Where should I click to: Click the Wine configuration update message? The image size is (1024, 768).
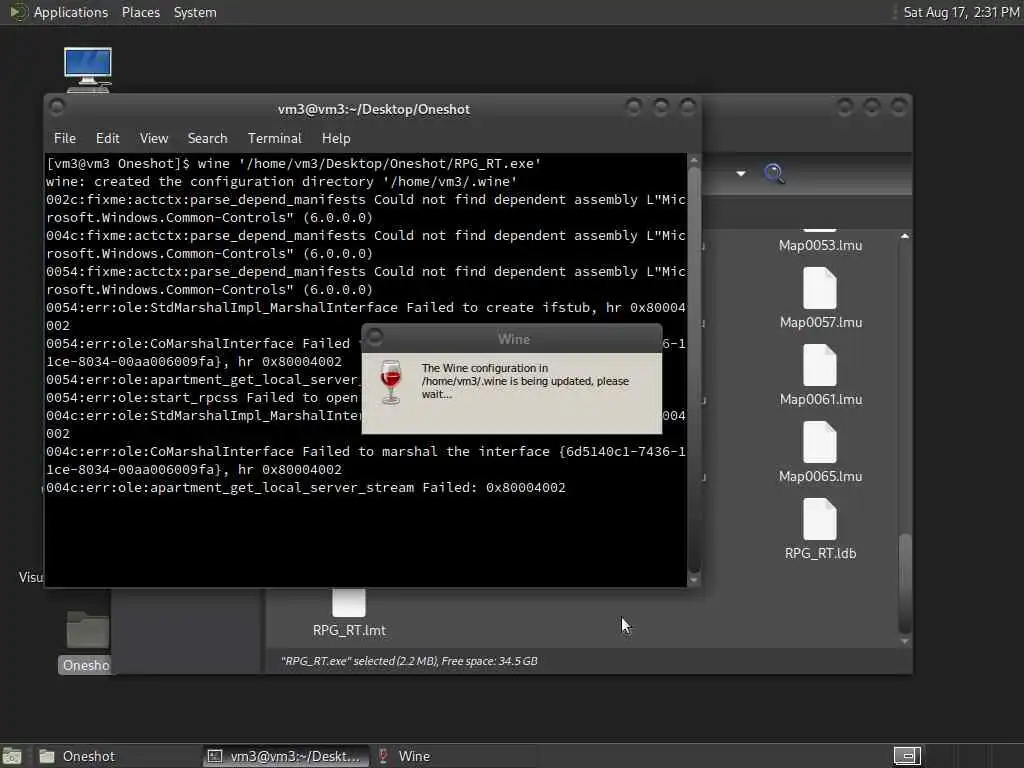coord(525,381)
